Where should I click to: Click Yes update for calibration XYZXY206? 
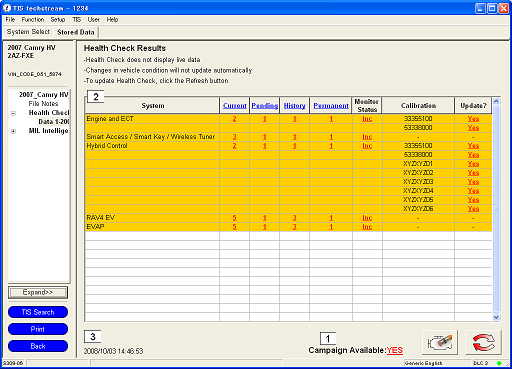point(473,209)
